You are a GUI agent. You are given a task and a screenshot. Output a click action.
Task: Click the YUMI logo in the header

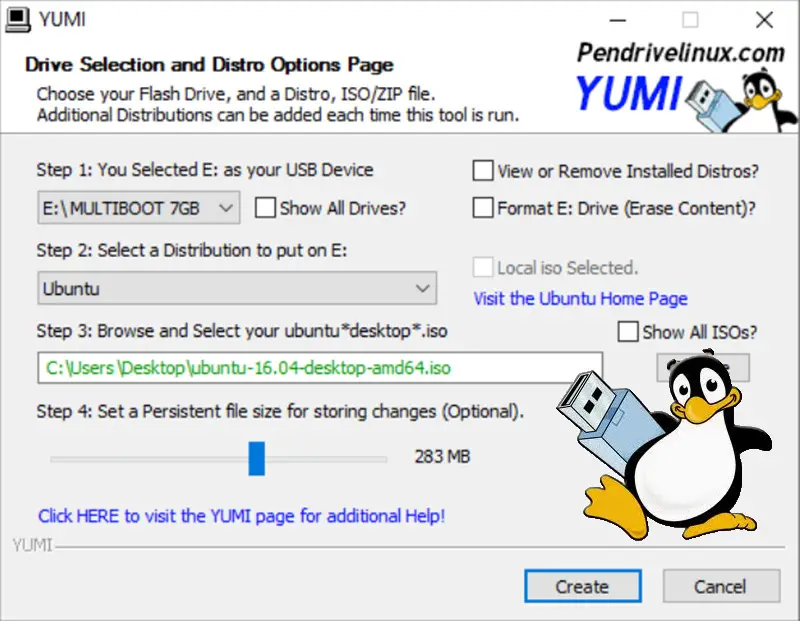point(629,93)
